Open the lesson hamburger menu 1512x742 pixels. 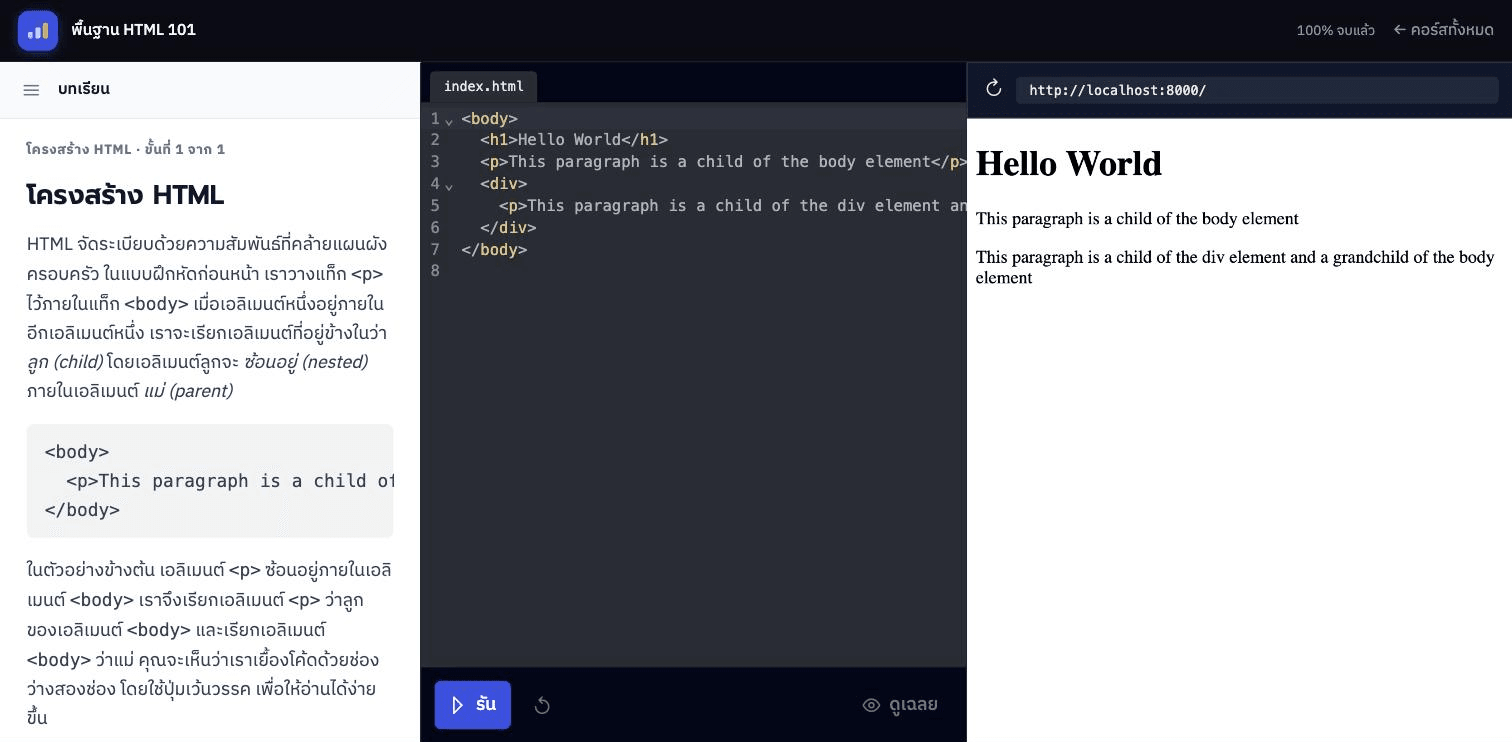(x=31, y=90)
